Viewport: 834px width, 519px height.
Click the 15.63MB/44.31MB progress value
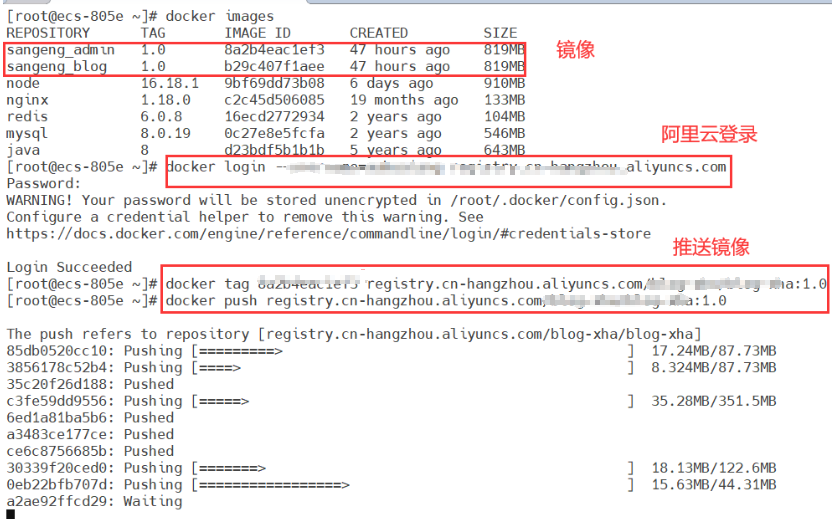click(714, 485)
